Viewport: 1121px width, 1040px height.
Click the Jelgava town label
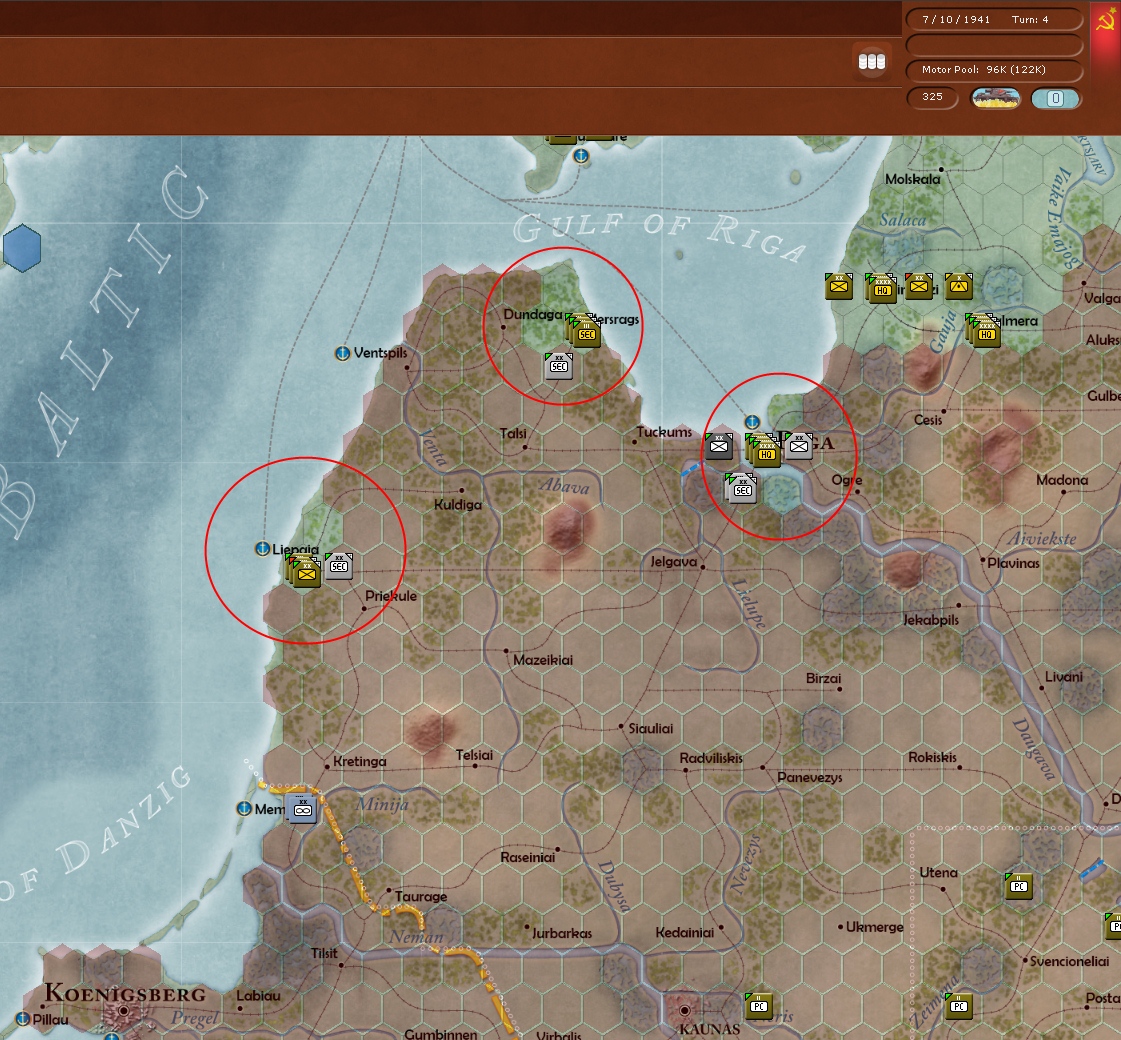pyautogui.click(x=673, y=562)
